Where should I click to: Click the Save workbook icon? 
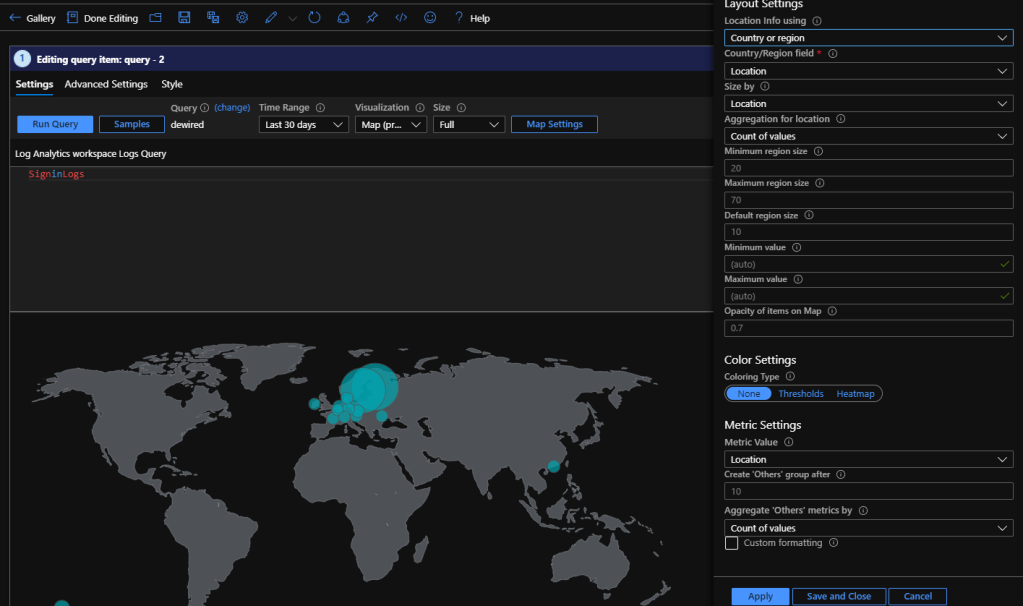184,18
